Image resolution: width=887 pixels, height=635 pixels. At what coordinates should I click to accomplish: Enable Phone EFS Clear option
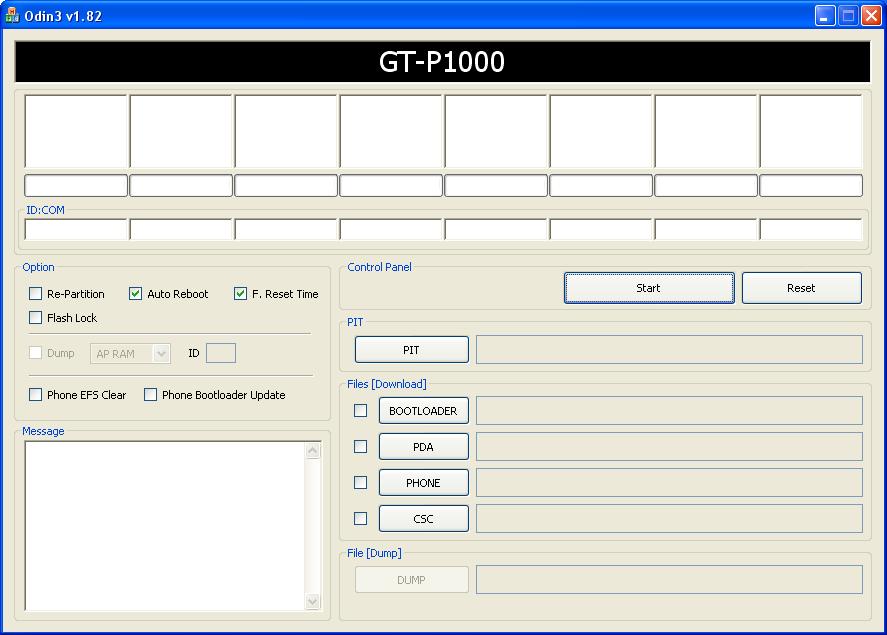coord(35,394)
